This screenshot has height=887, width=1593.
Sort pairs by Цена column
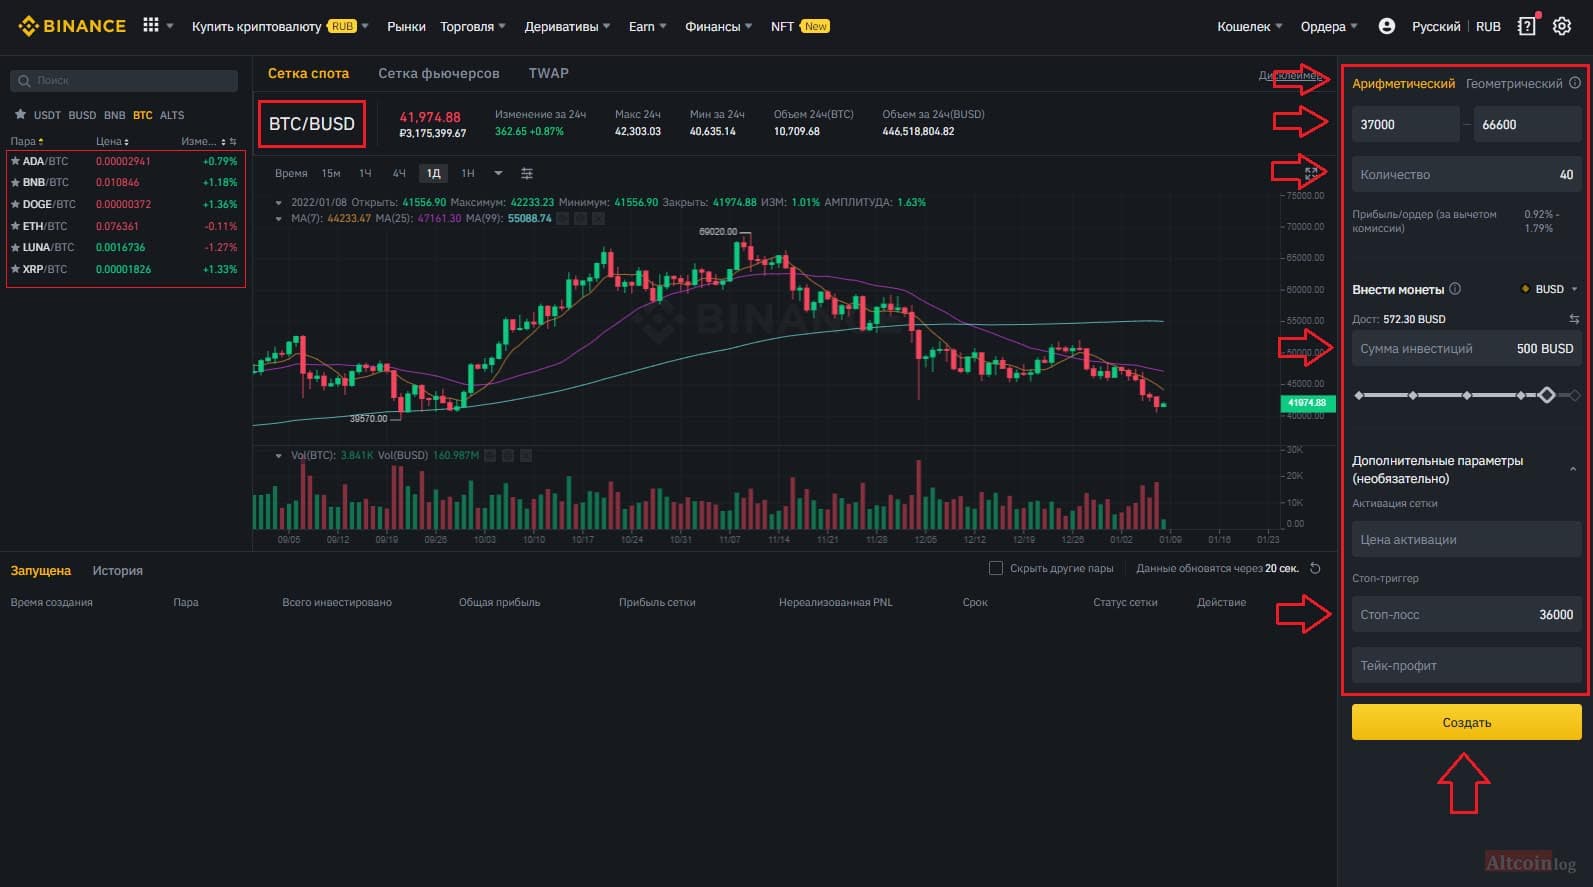pos(113,142)
